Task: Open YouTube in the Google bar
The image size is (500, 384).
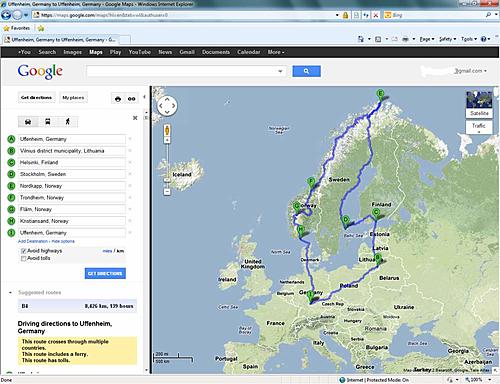Action: pyautogui.click(x=140, y=52)
